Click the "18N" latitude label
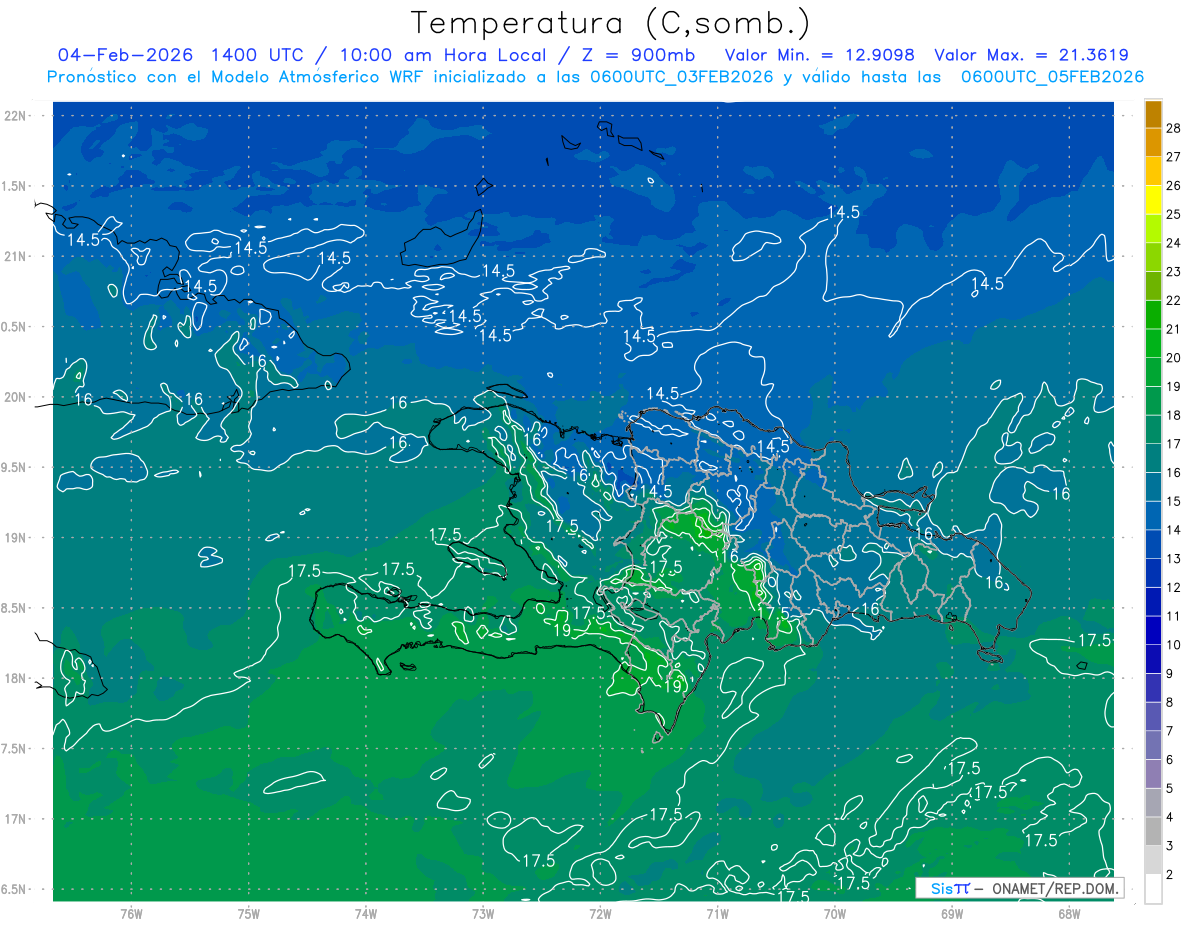Screen dimensions: 1200x927 tap(17, 678)
